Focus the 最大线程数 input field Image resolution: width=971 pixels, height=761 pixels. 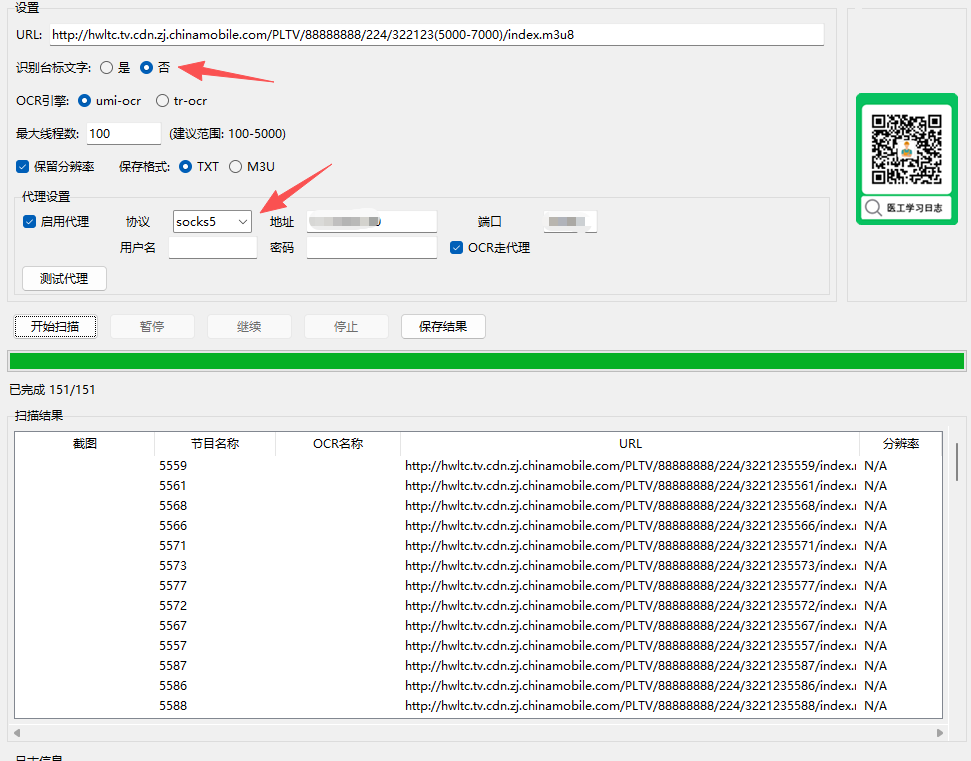123,134
